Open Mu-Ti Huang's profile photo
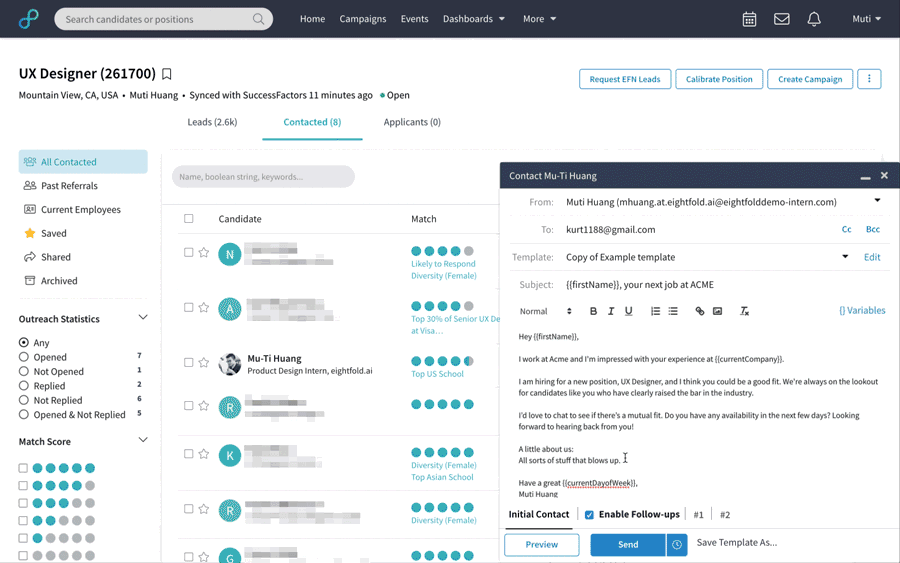Screen dimensions: 900x563 (x=230, y=364)
